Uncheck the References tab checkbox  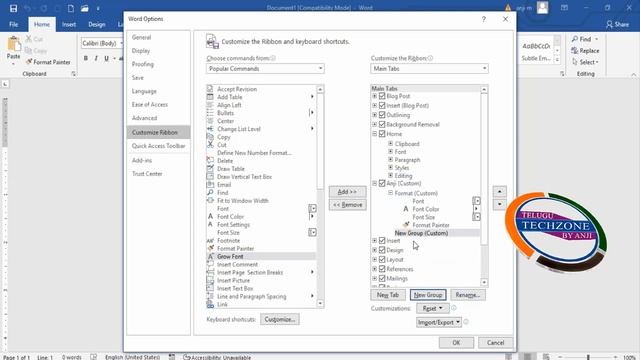382,269
